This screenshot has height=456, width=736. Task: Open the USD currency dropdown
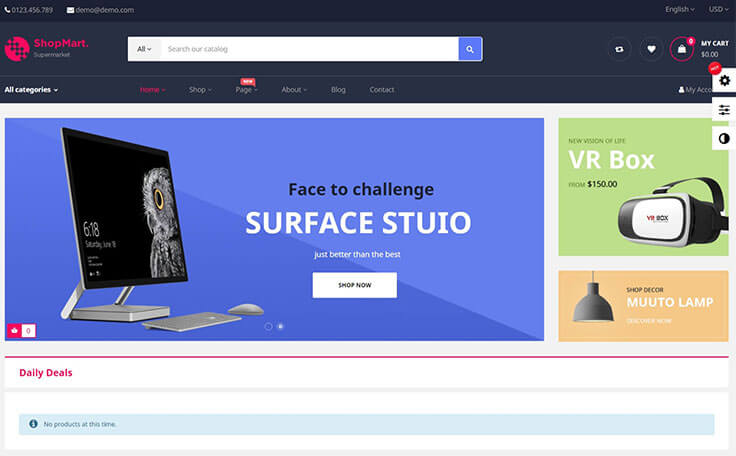[x=716, y=9]
